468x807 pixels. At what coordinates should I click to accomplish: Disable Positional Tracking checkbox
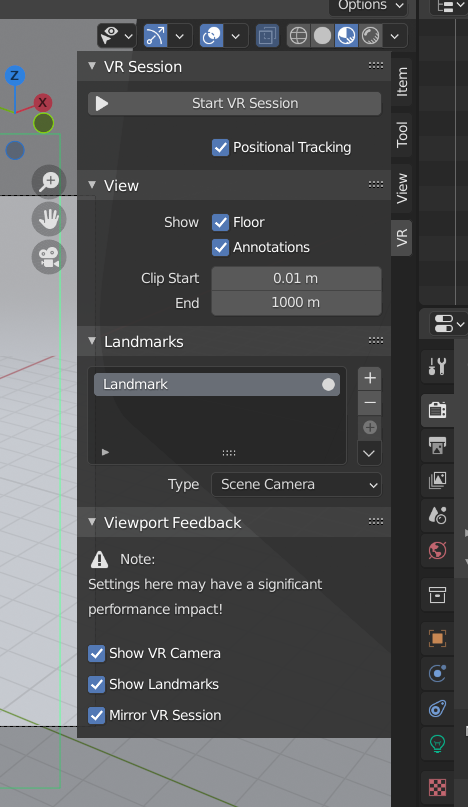click(x=220, y=148)
